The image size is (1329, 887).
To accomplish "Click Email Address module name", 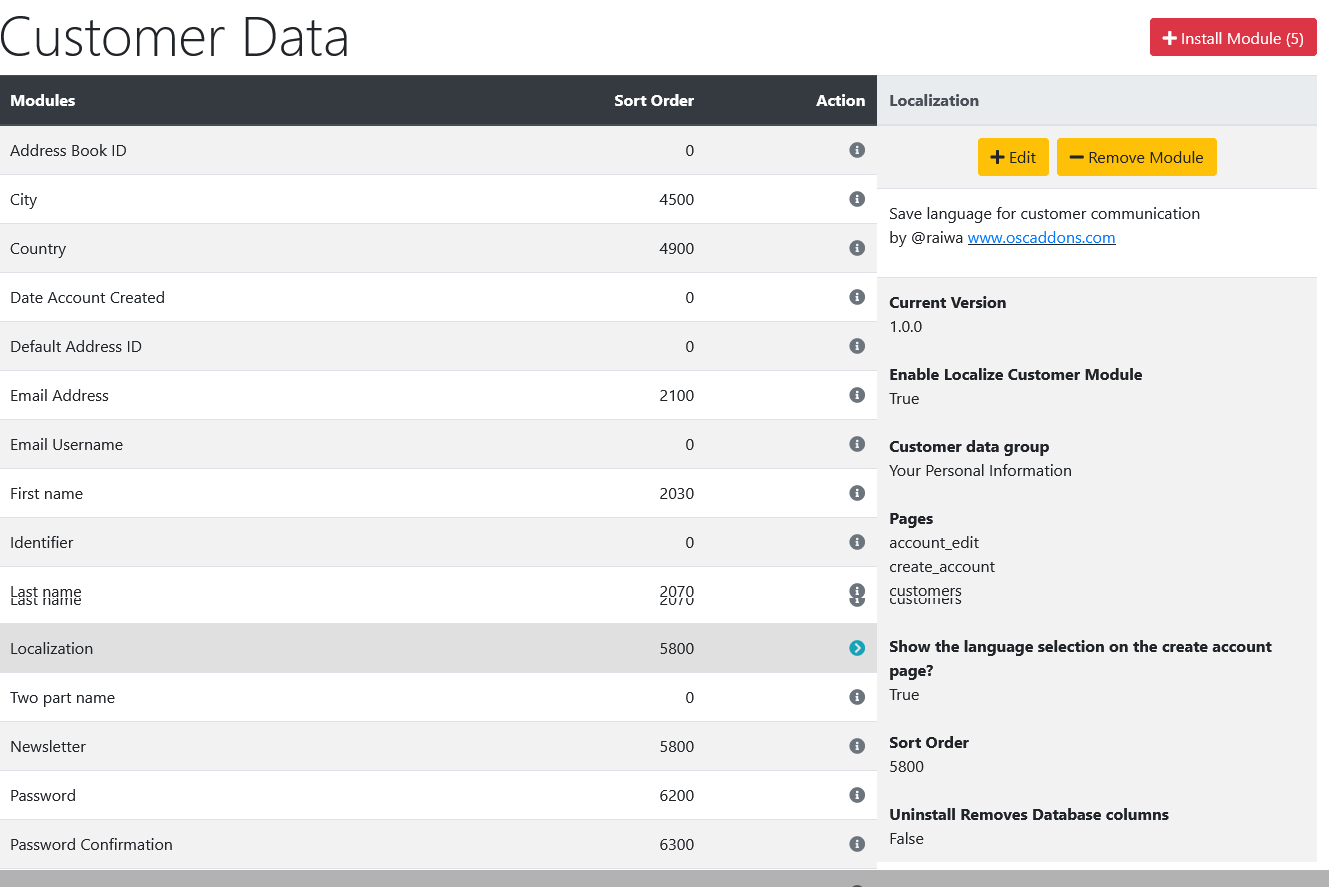I will point(59,396).
